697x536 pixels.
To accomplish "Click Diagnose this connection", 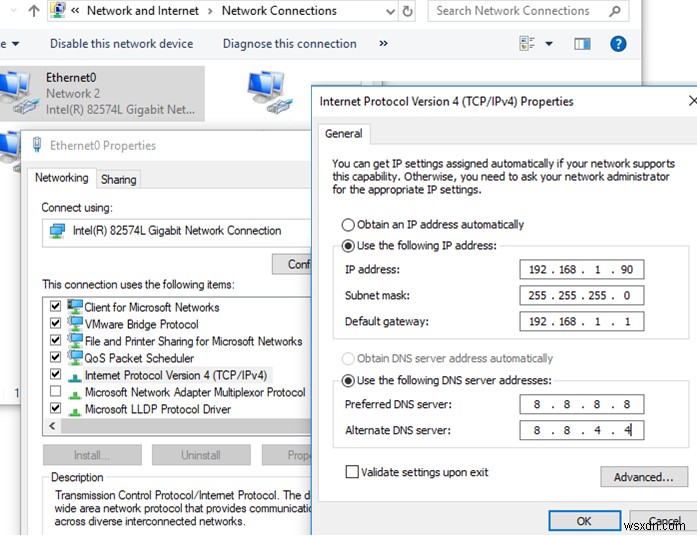I will 289,44.
